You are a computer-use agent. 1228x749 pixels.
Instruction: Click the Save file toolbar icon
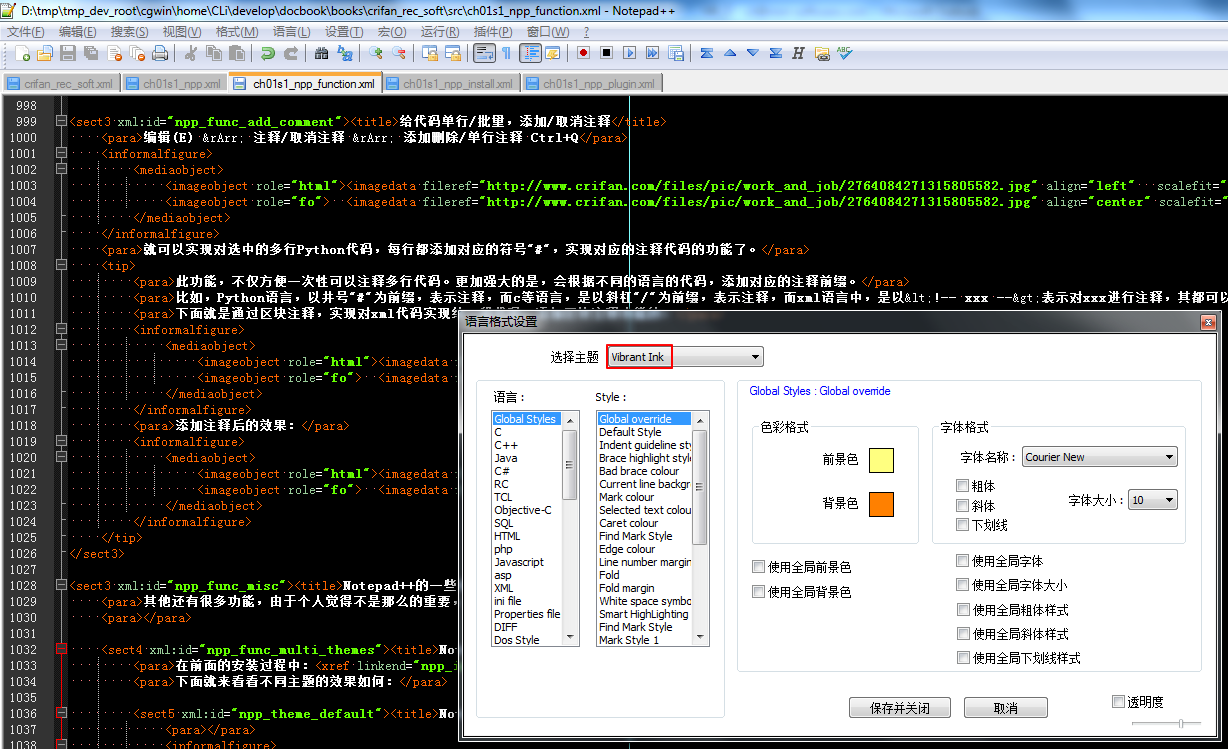[x=67, y=53]
